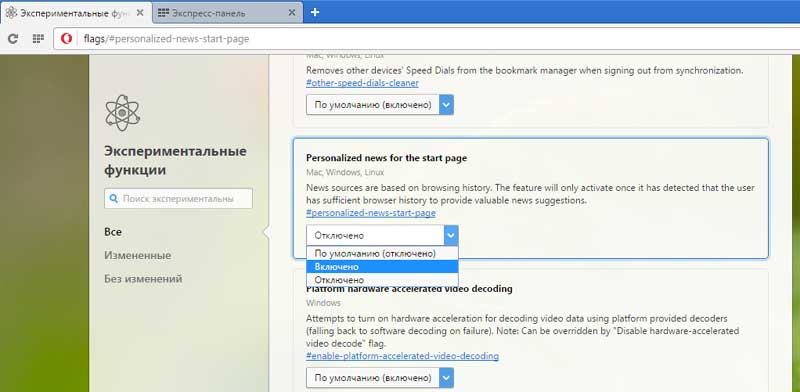Image resolution: width=800 pixels, height=392 pixels.
Task: Choose Отключено in the dropdown list
Action: 382,280
